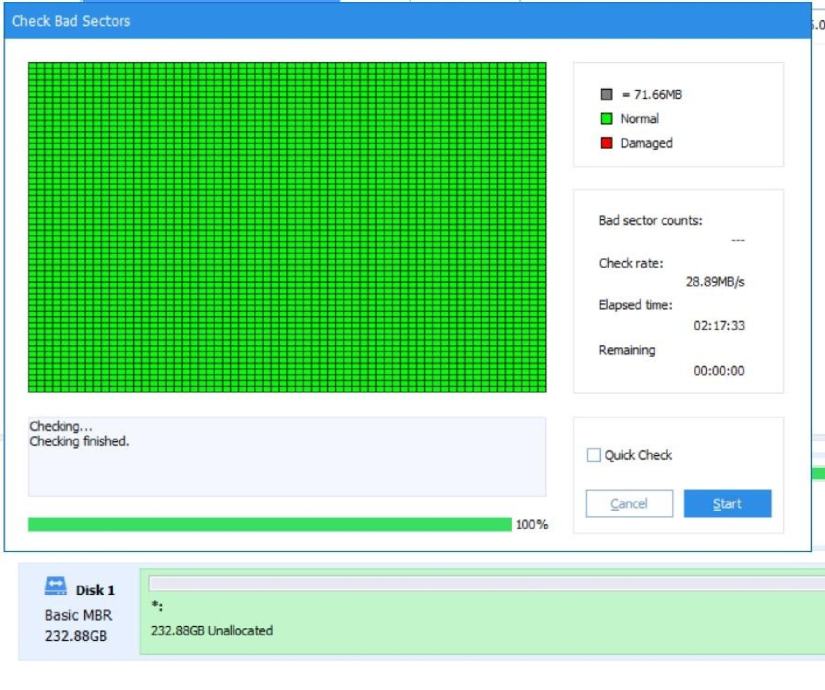Click the 'Normal' legend label
This screenshot has height=690, width=825.
639,118
